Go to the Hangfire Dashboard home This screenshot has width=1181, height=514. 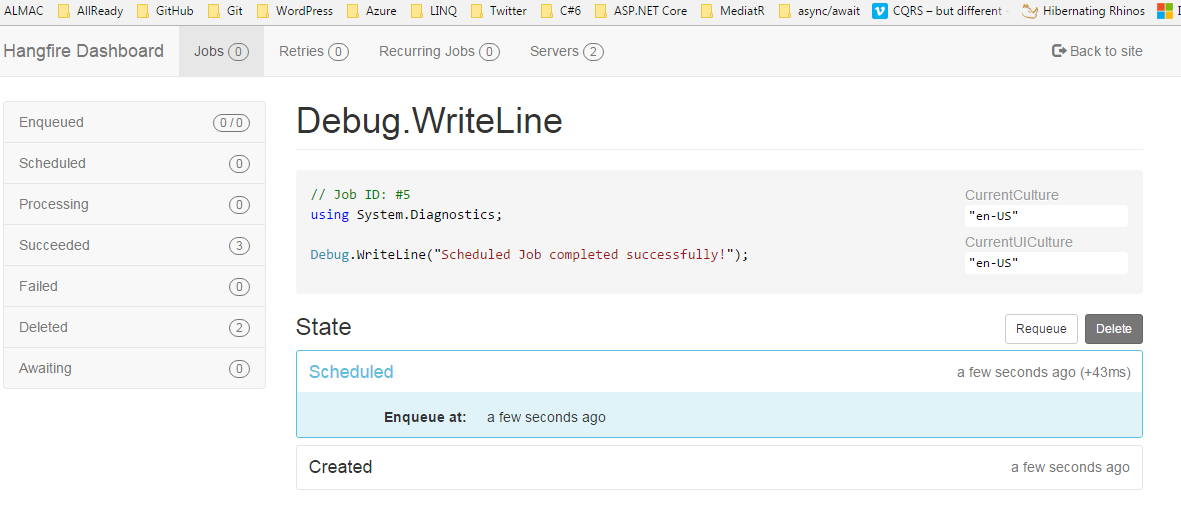pyautogui.click(x=84, y=51)
